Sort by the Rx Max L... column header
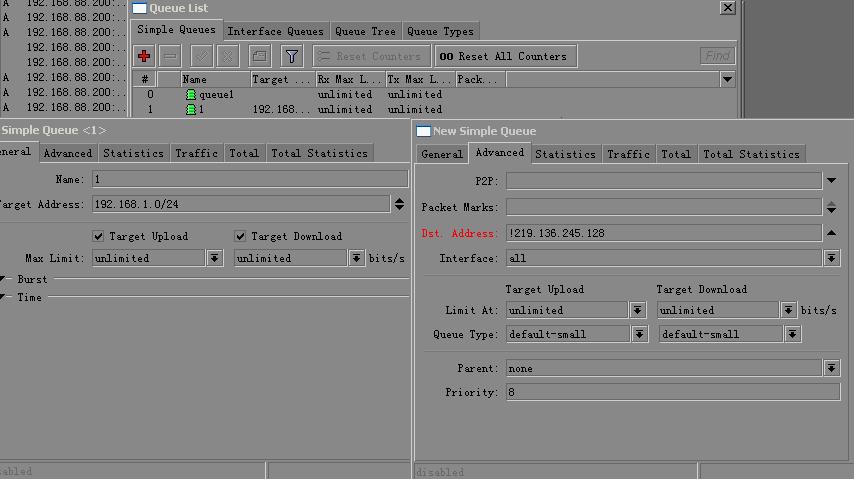The image size is (854, 479). click(x=351, y=80)
